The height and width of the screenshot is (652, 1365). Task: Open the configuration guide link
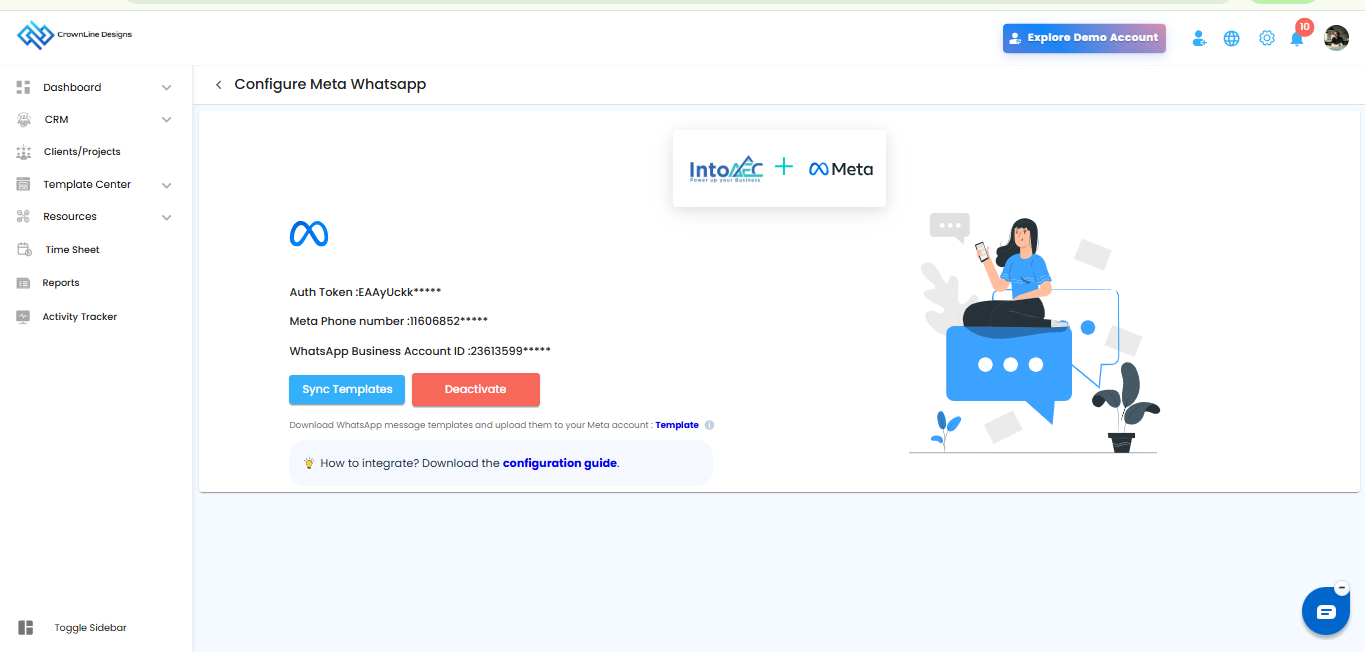[x=559, y=463]
